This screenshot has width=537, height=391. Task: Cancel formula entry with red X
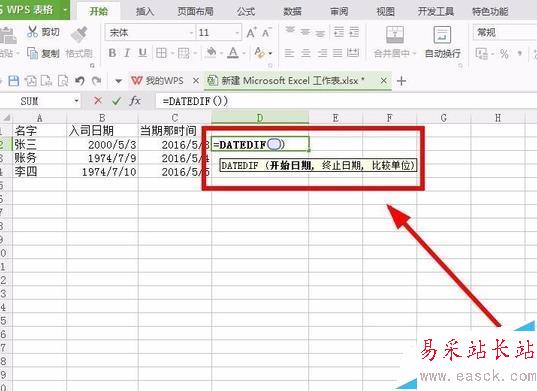pyautogui.click(x=98, y=101)
